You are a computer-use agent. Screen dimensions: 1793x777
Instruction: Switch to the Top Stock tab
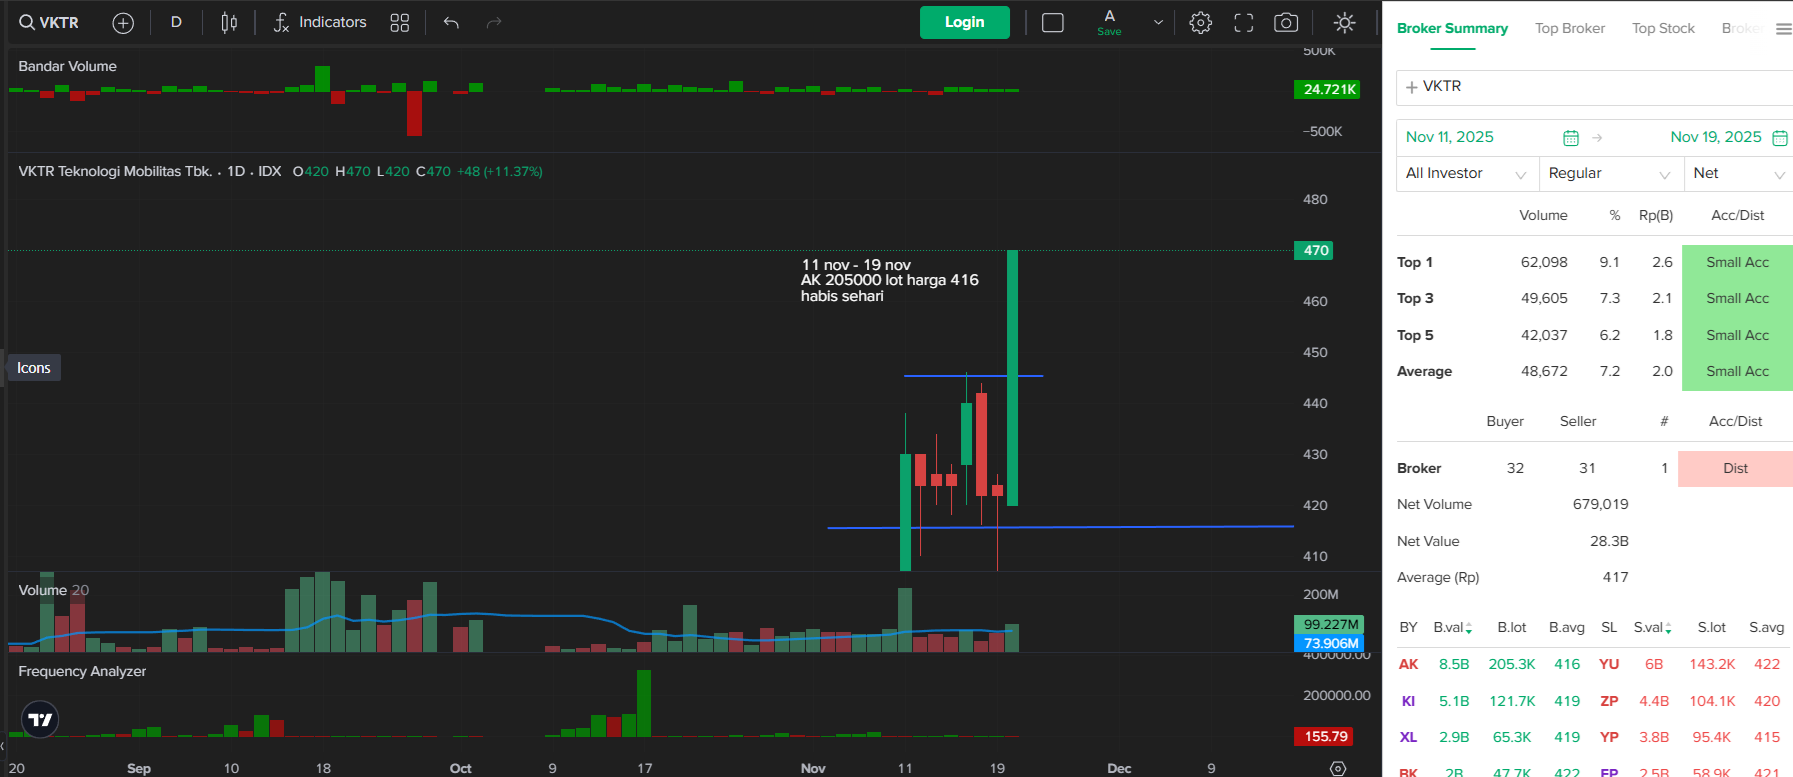point(1663,28)
